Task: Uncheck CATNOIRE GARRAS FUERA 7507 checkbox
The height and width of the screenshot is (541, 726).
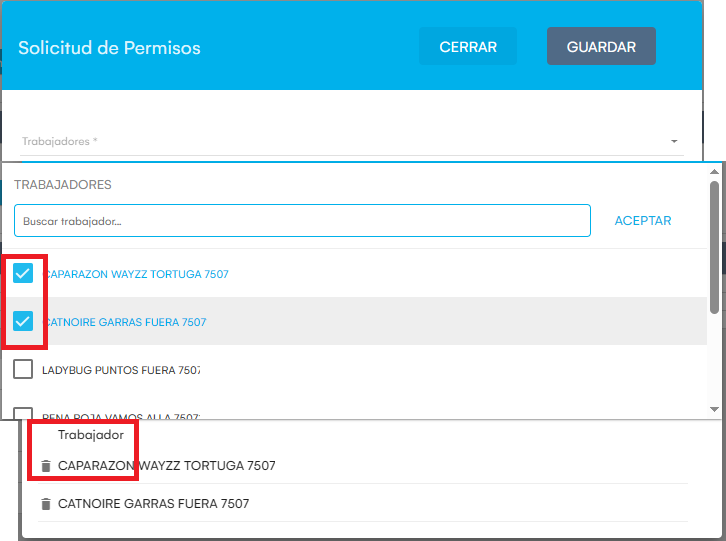Action: 24,321
